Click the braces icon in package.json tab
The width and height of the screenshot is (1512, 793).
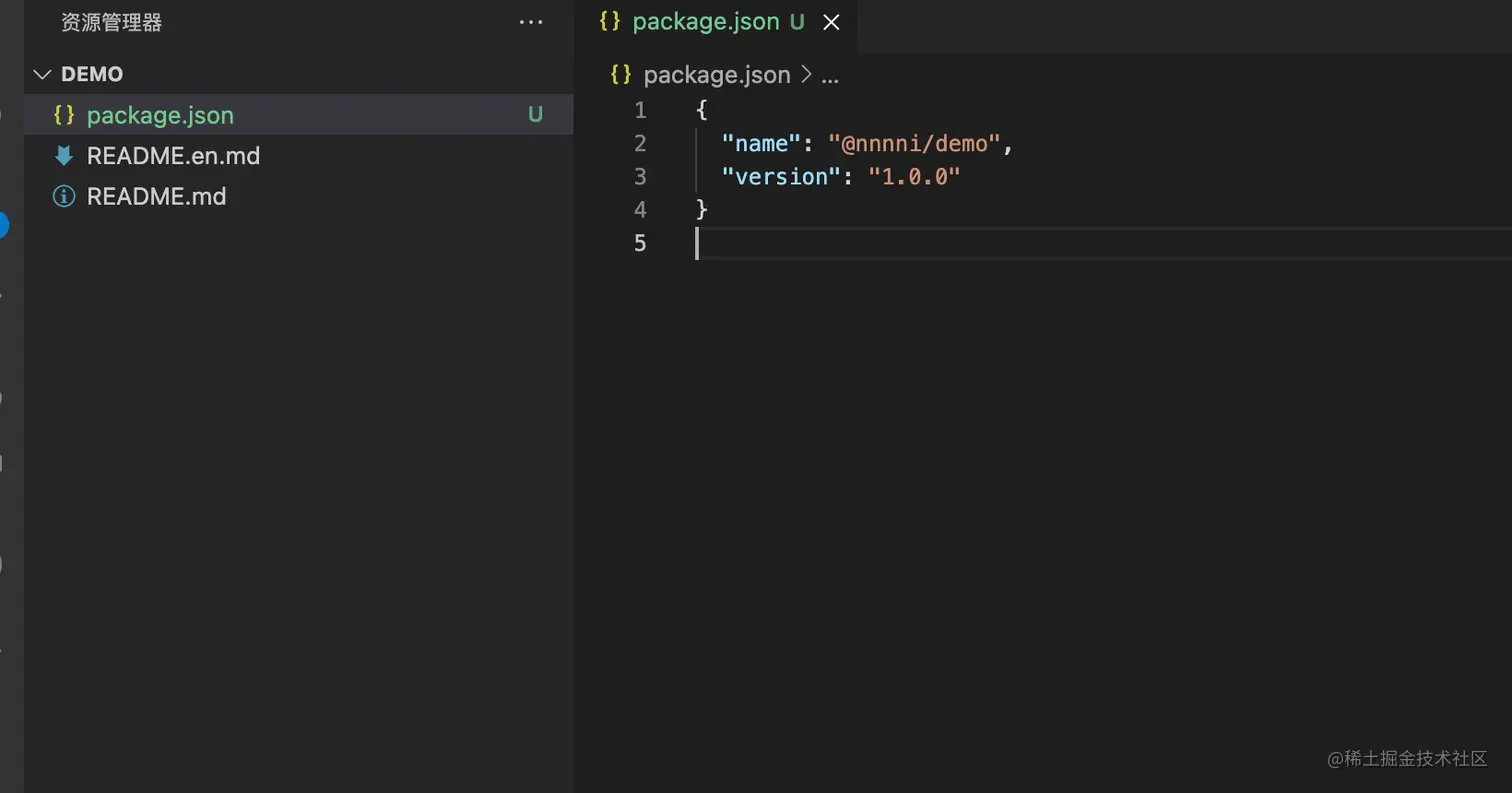pos(610,22)
